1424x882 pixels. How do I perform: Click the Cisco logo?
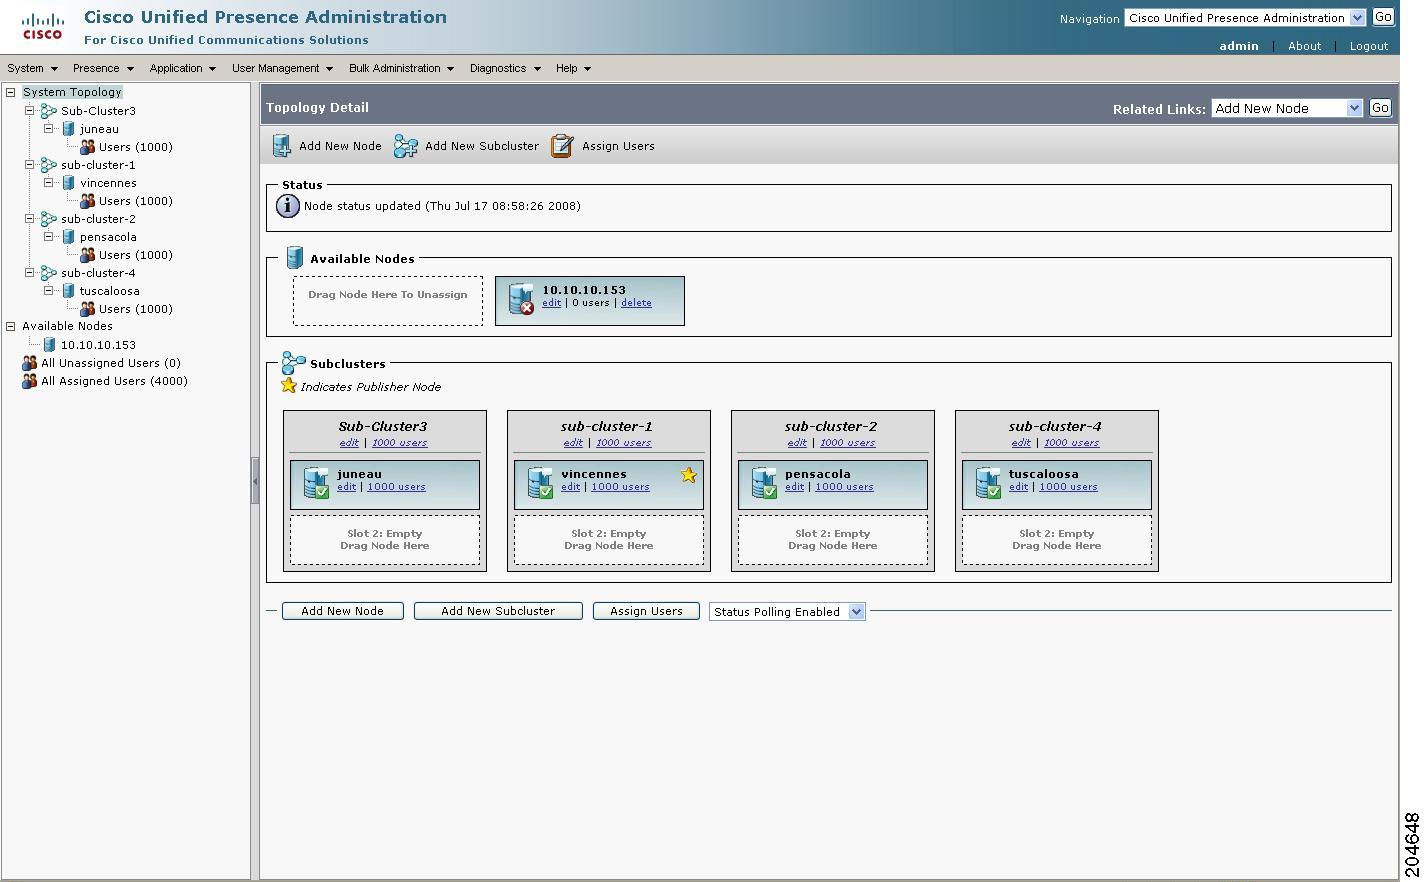click(43, 27)
